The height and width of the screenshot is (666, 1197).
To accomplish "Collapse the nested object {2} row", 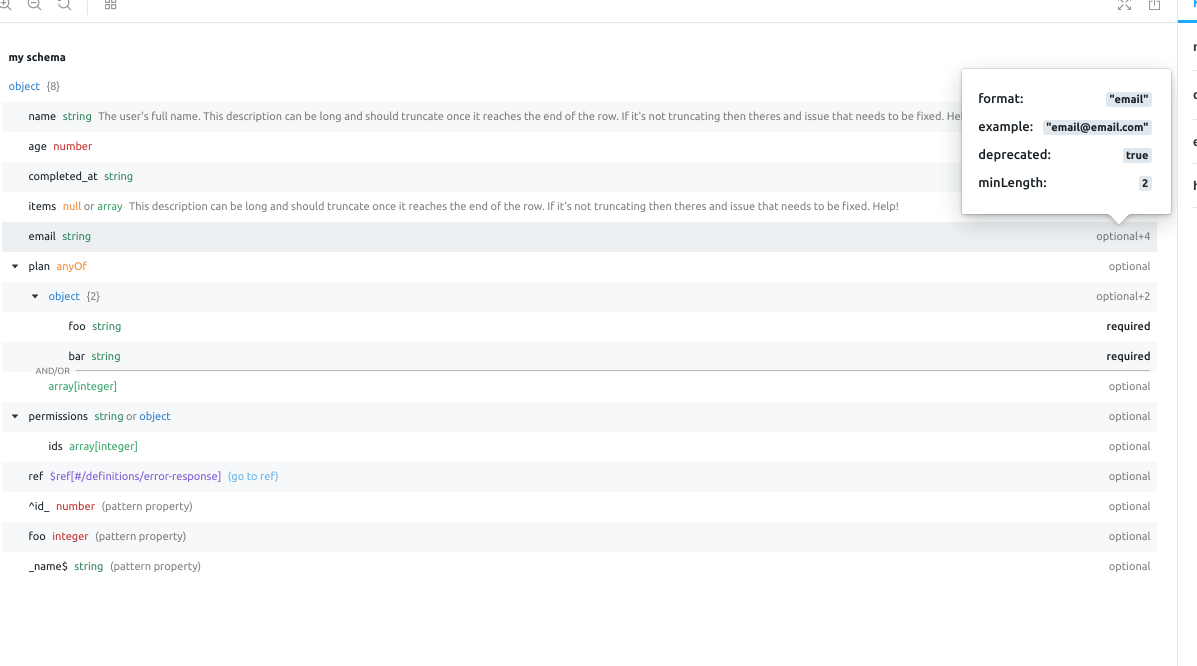I will (35, 296).
